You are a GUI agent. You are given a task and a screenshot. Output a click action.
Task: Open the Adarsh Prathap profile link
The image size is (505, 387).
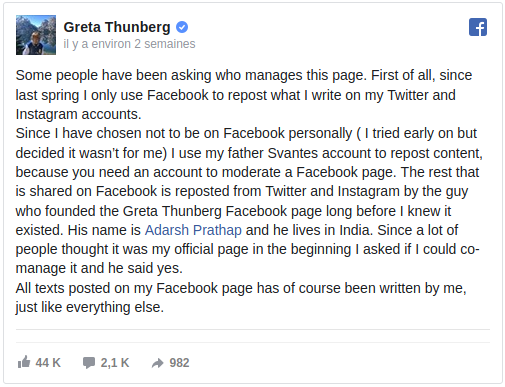click(193, 230)
